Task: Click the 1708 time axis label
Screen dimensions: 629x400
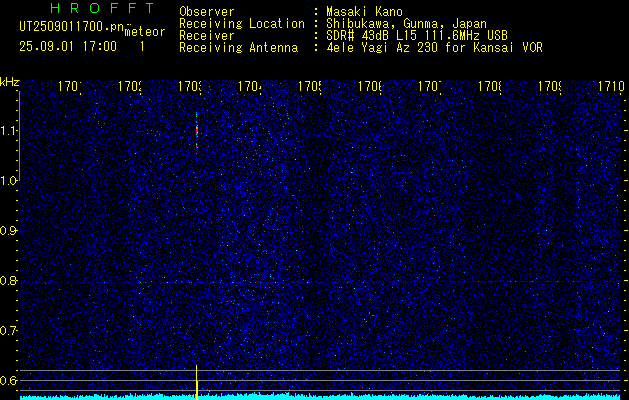Action: coord(490,86)
